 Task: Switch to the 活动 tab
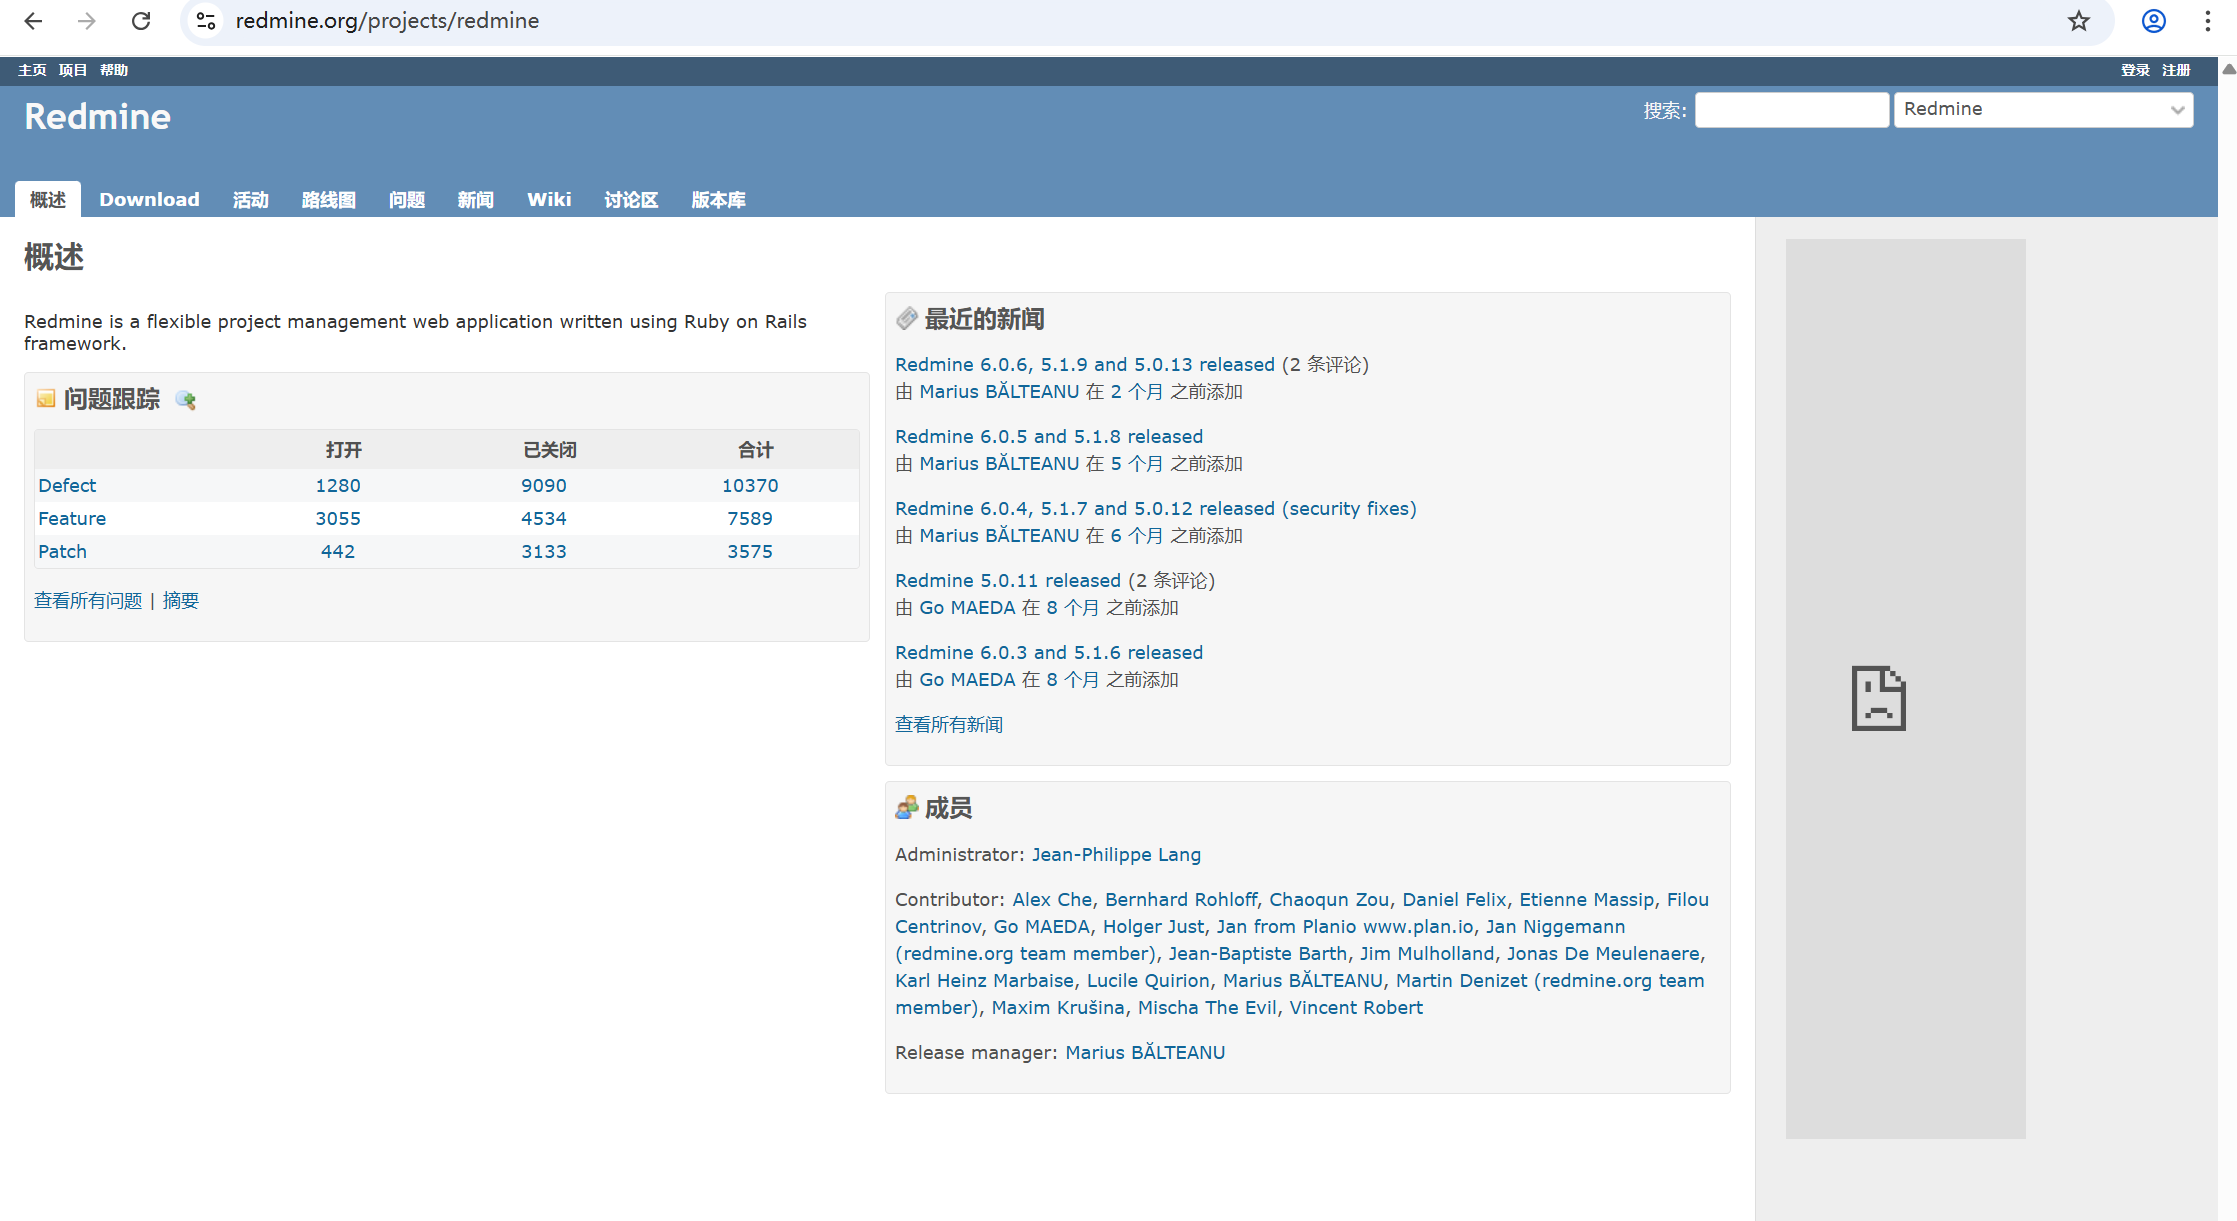point(251,199)
